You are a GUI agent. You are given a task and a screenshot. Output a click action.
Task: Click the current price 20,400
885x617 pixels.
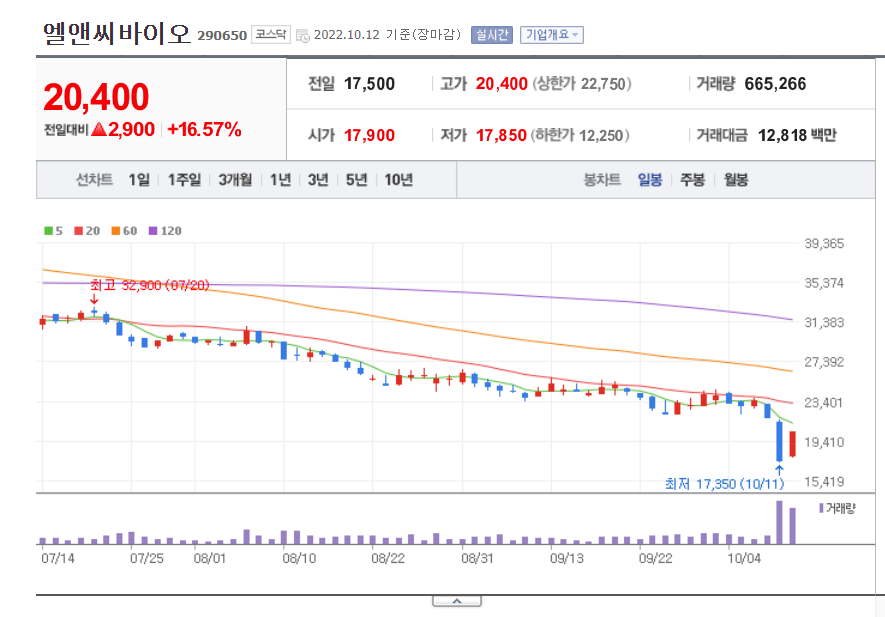pyautogui.click(x=96, y=97)
